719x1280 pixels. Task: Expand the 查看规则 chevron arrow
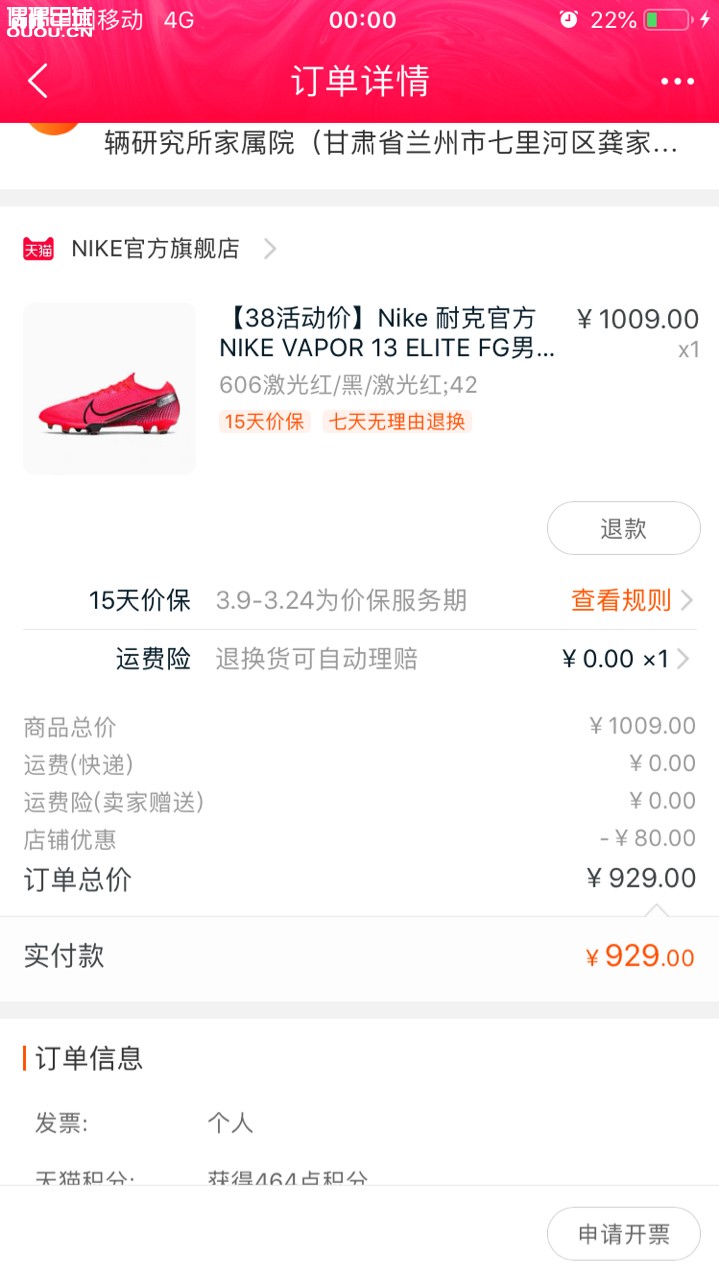click(x=687, y=600)
